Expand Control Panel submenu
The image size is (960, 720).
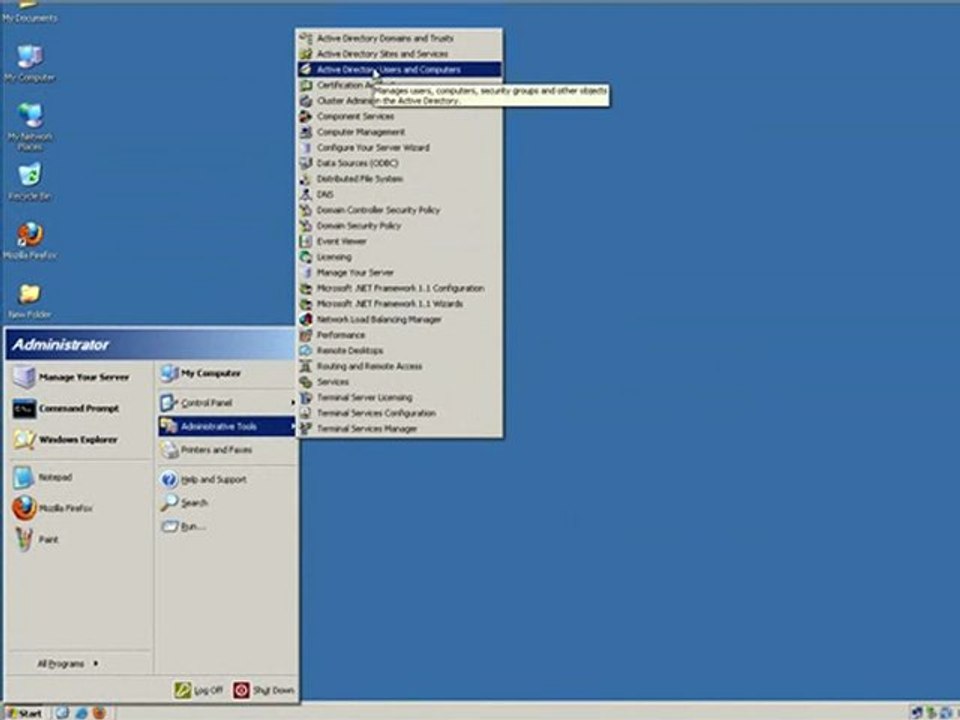coord(227,402)
